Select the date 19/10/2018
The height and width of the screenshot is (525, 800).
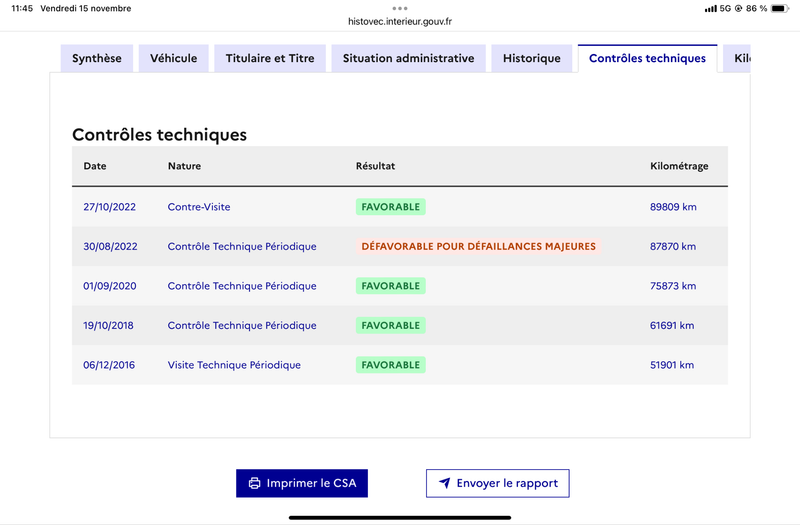tap(108, 326)
